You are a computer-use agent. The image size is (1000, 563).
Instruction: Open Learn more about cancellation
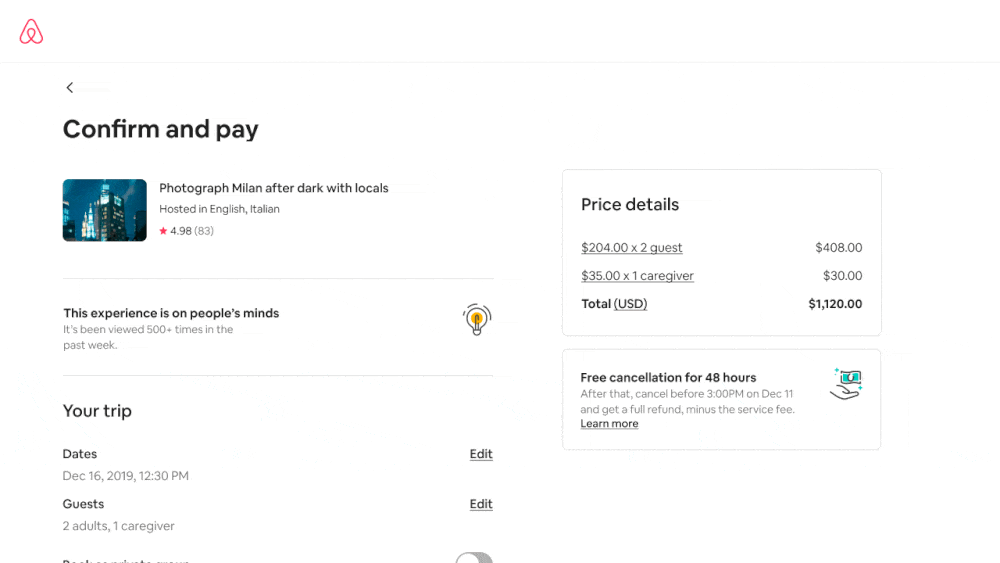pos(609,424)
